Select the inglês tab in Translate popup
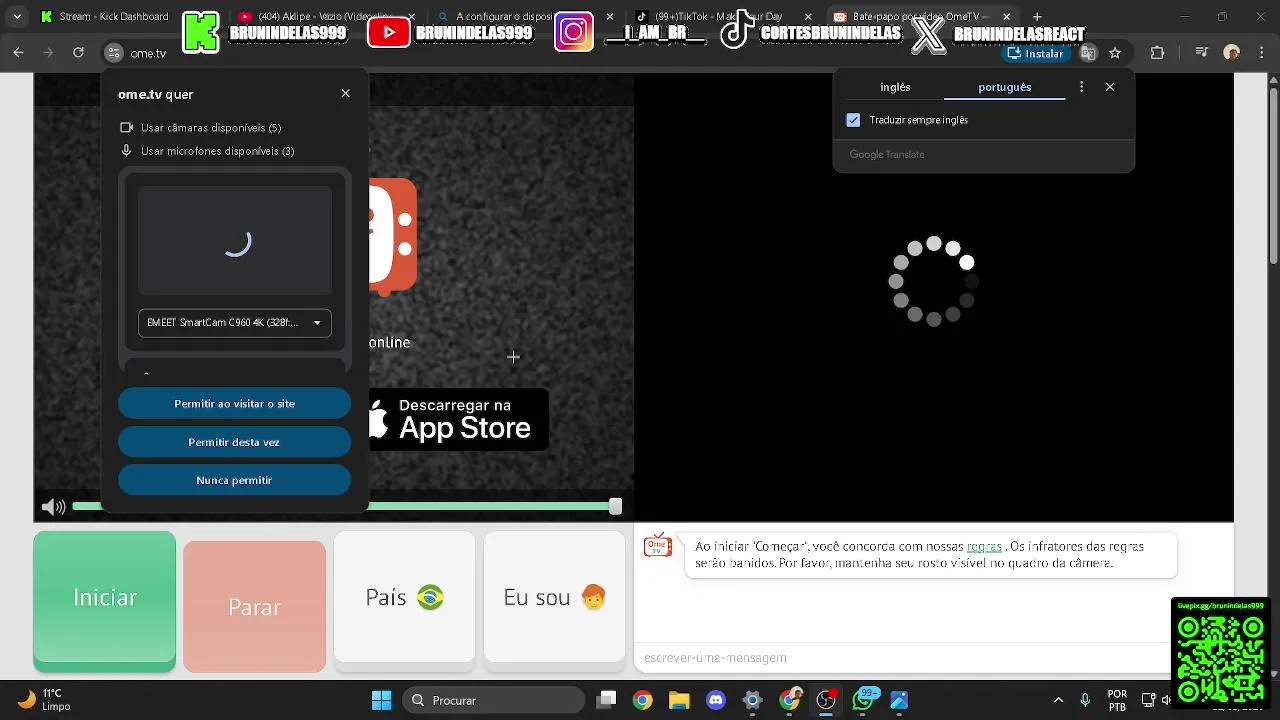This screenshot has height=720, width=1280. pyautogui.click(x=895, y=87)
